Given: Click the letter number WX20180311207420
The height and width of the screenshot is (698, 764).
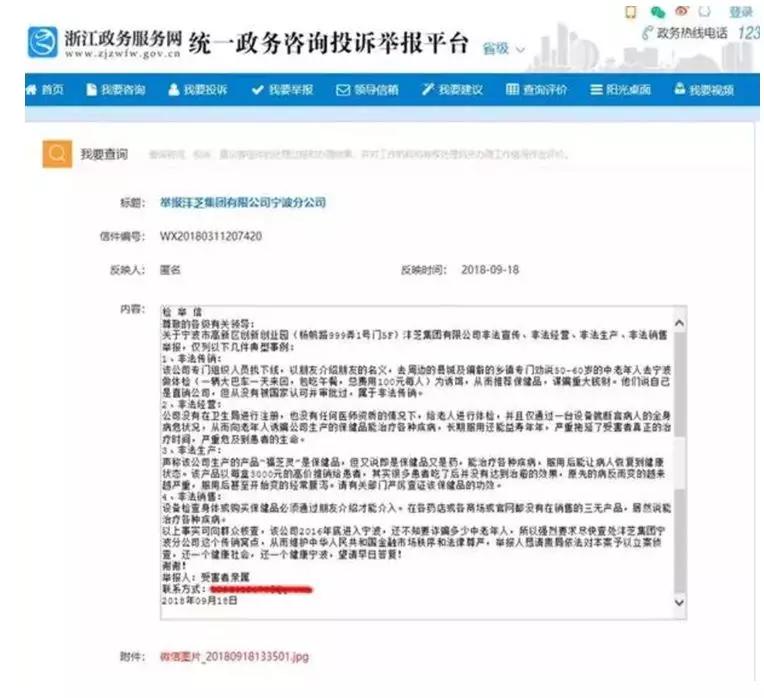Looking at the screenshot, I should pyautogui.click(x=210, y=236).
